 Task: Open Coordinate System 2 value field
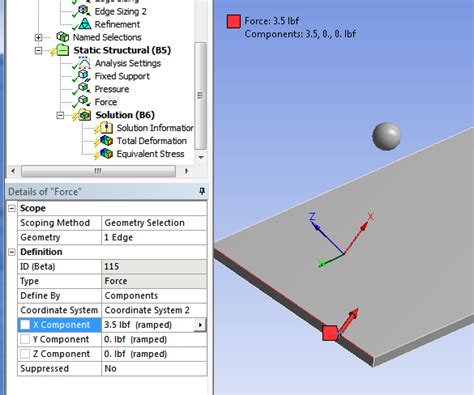[x=154, y=310]
